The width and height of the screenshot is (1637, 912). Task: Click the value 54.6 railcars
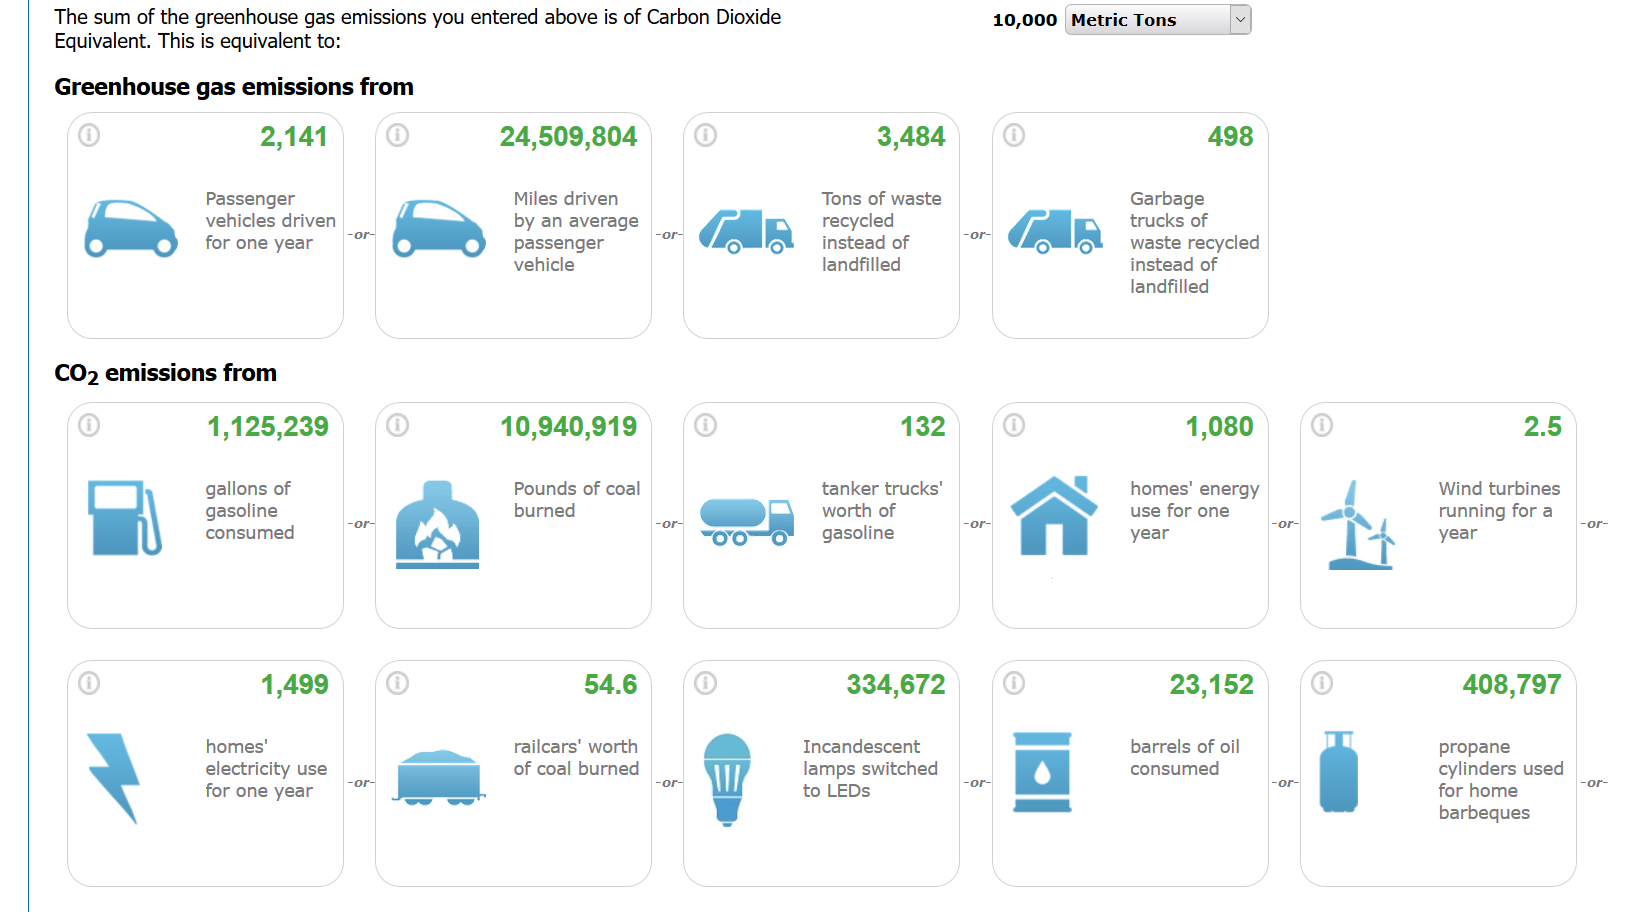(x=610, y=685)
